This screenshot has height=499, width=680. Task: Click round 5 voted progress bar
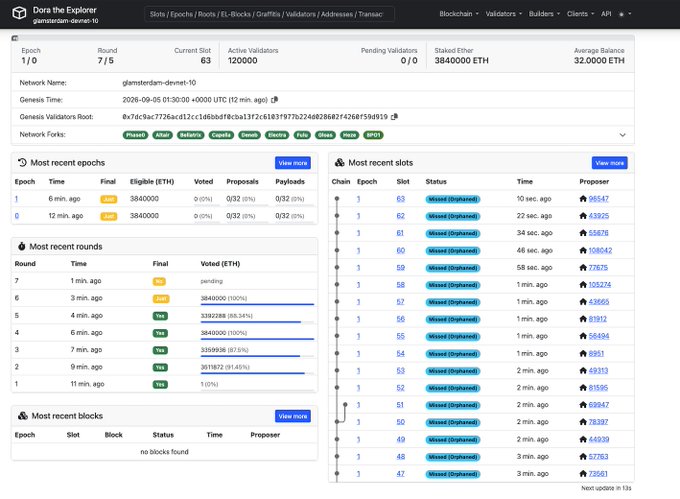click(257, 322)
